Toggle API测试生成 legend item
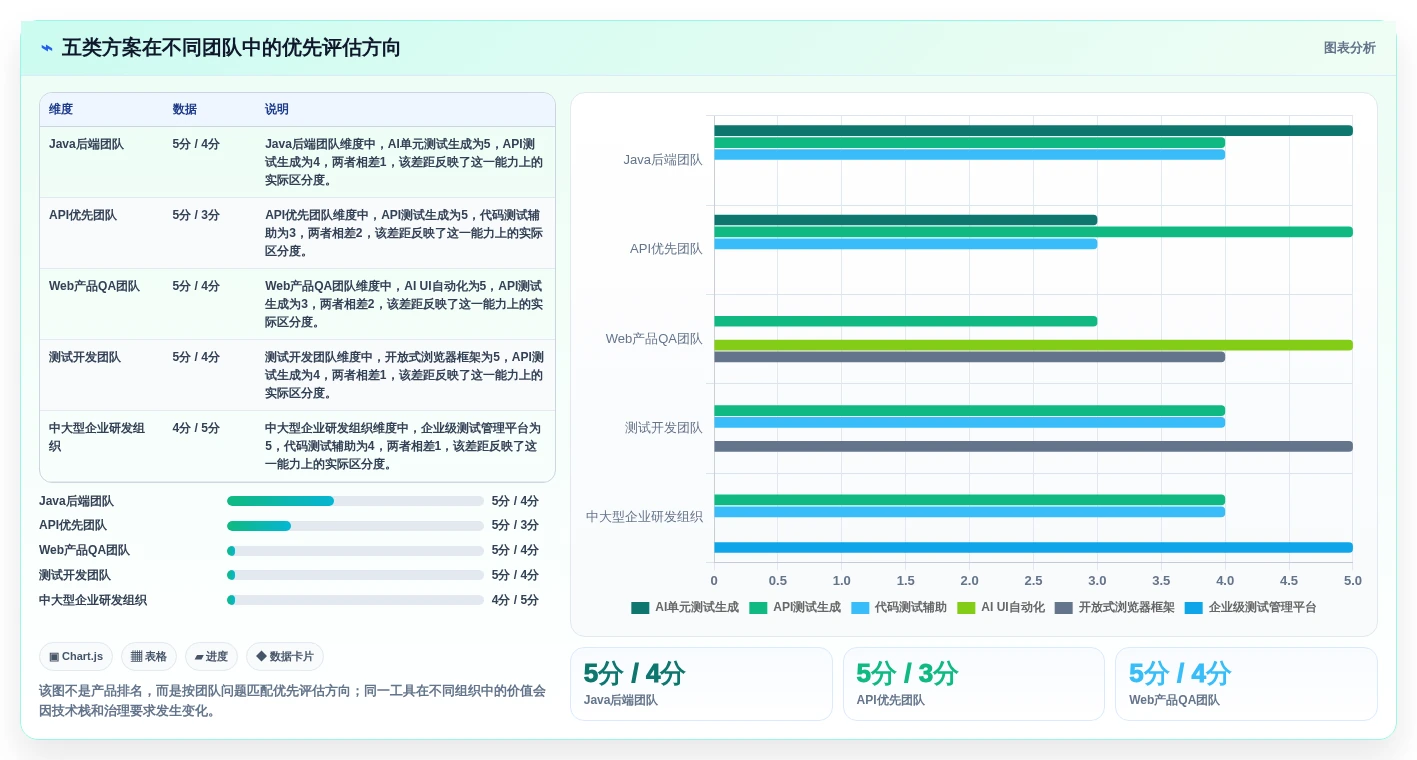 [795, 607]
